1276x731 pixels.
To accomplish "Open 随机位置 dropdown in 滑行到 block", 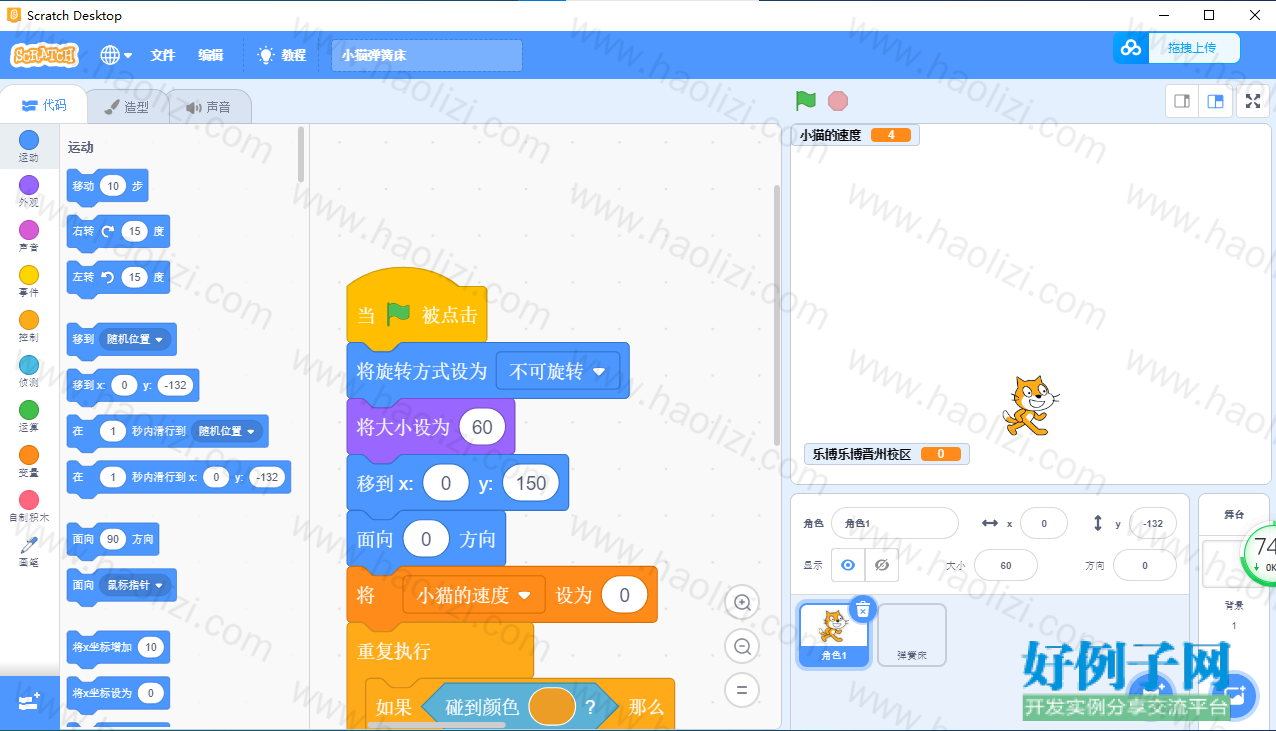I will 227,431.
